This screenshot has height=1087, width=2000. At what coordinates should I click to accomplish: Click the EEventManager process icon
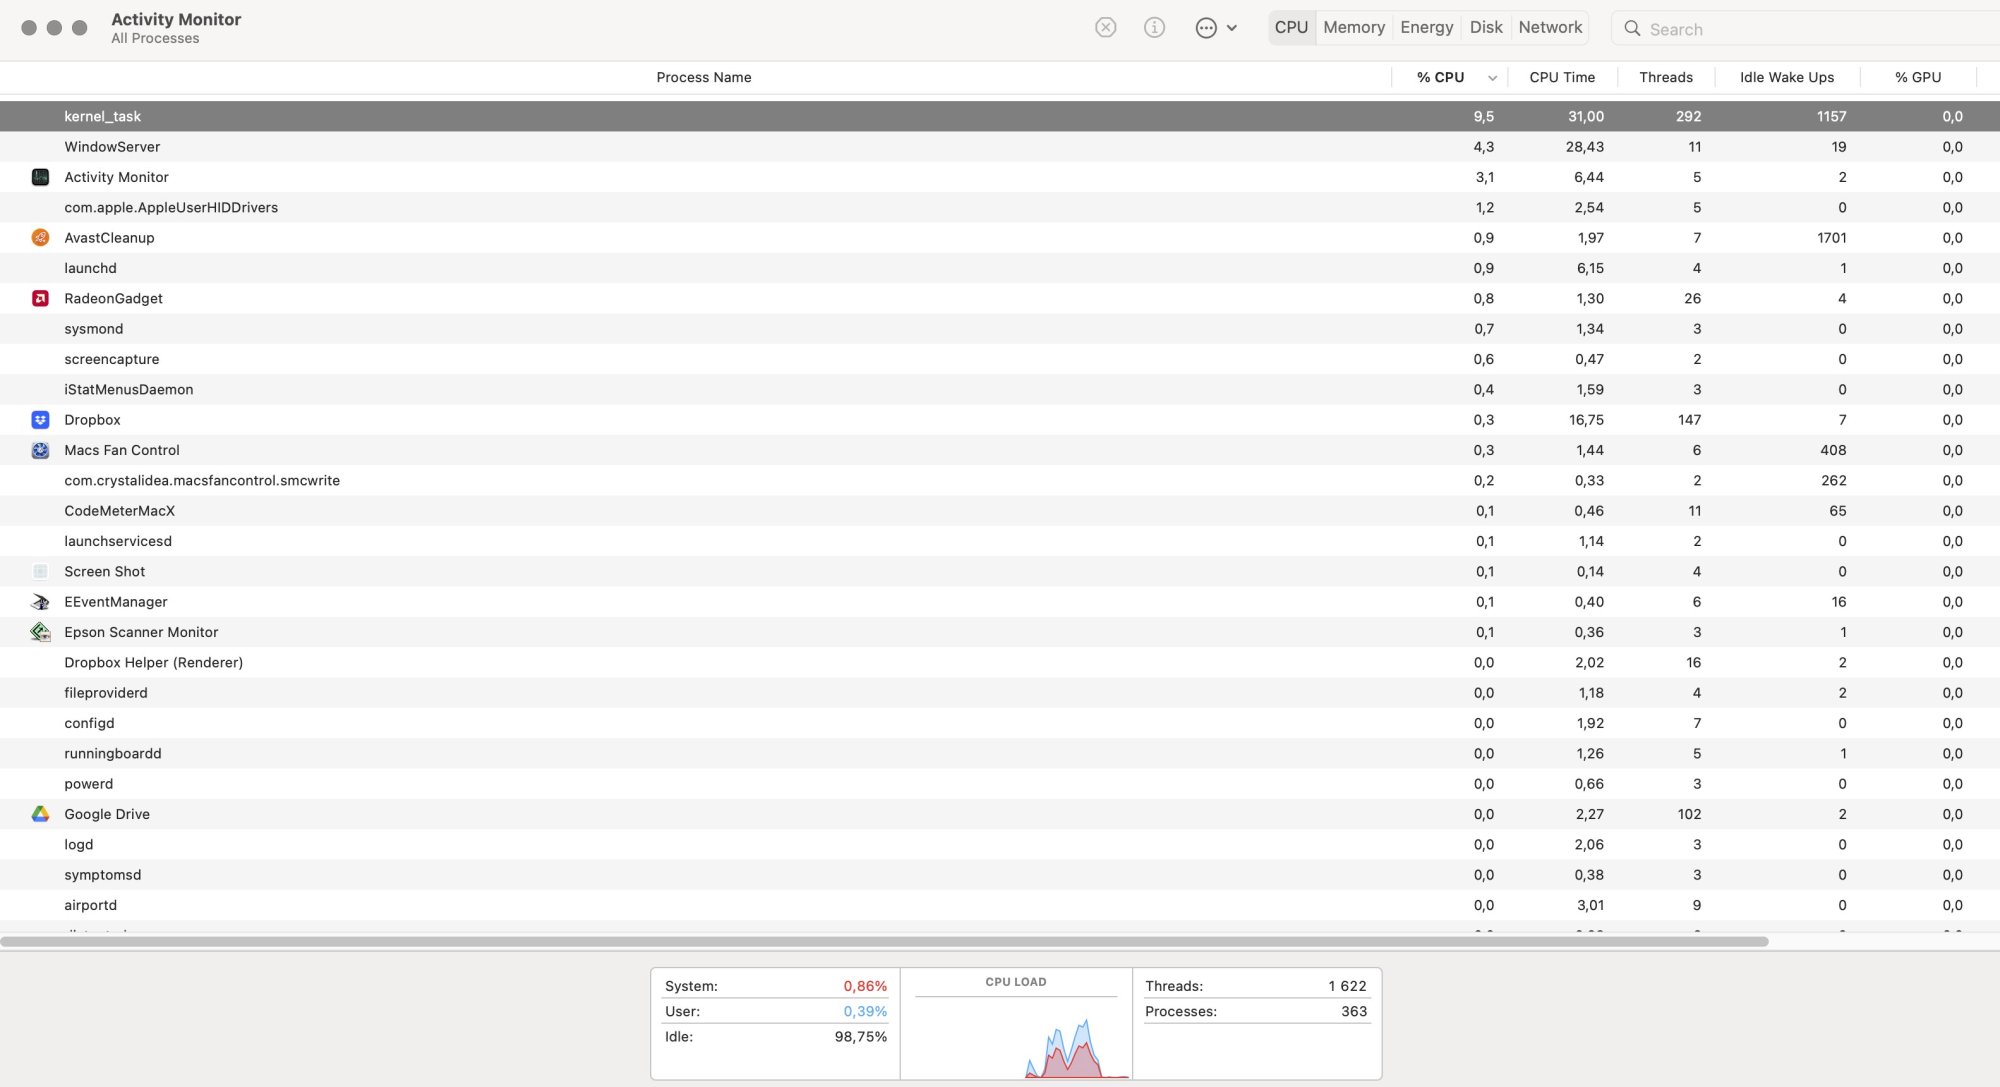(x=40, y=602)
